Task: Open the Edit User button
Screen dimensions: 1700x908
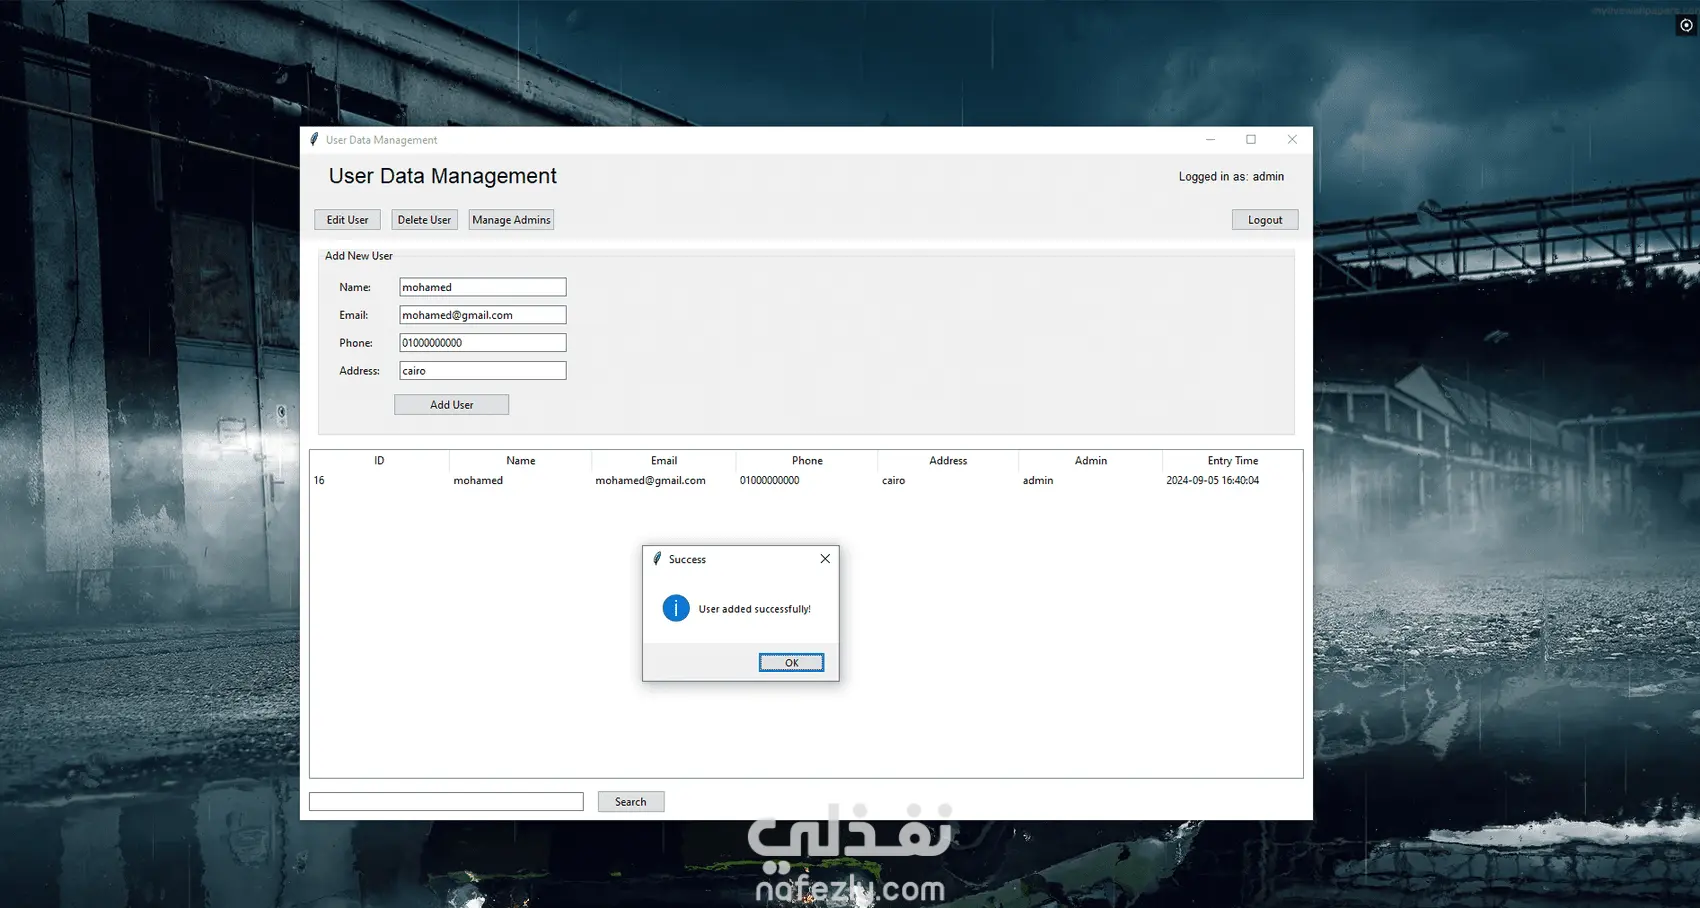Action: [x=347, y=220]
